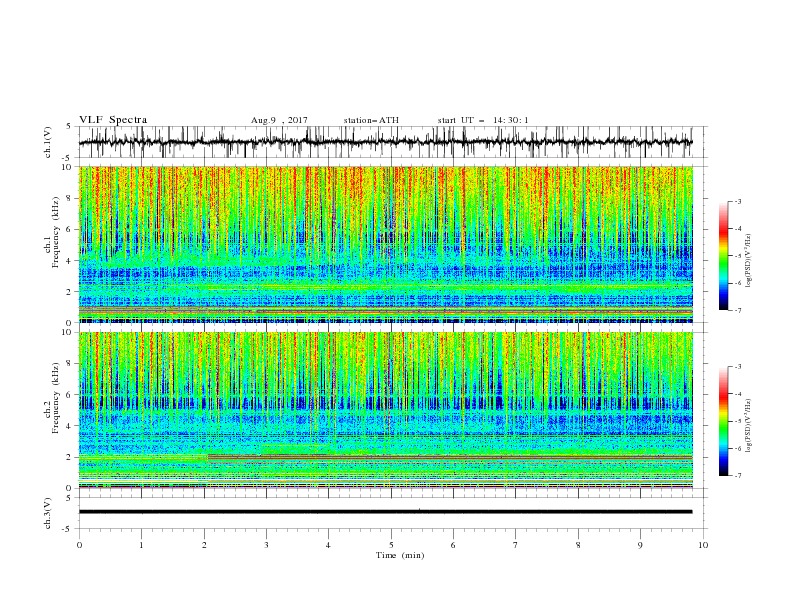Click the '1' label on the time axis

click(x=141, y=545)
